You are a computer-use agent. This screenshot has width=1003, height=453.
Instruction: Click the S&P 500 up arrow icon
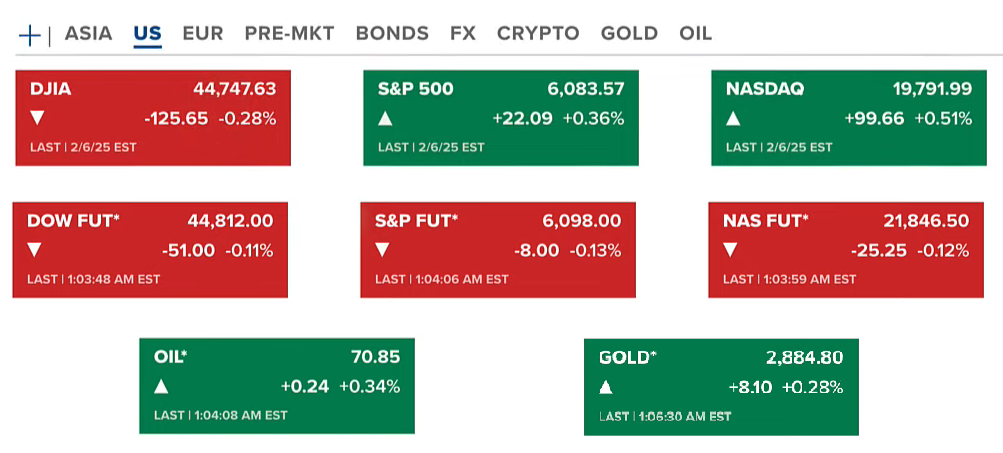point(386,119)
